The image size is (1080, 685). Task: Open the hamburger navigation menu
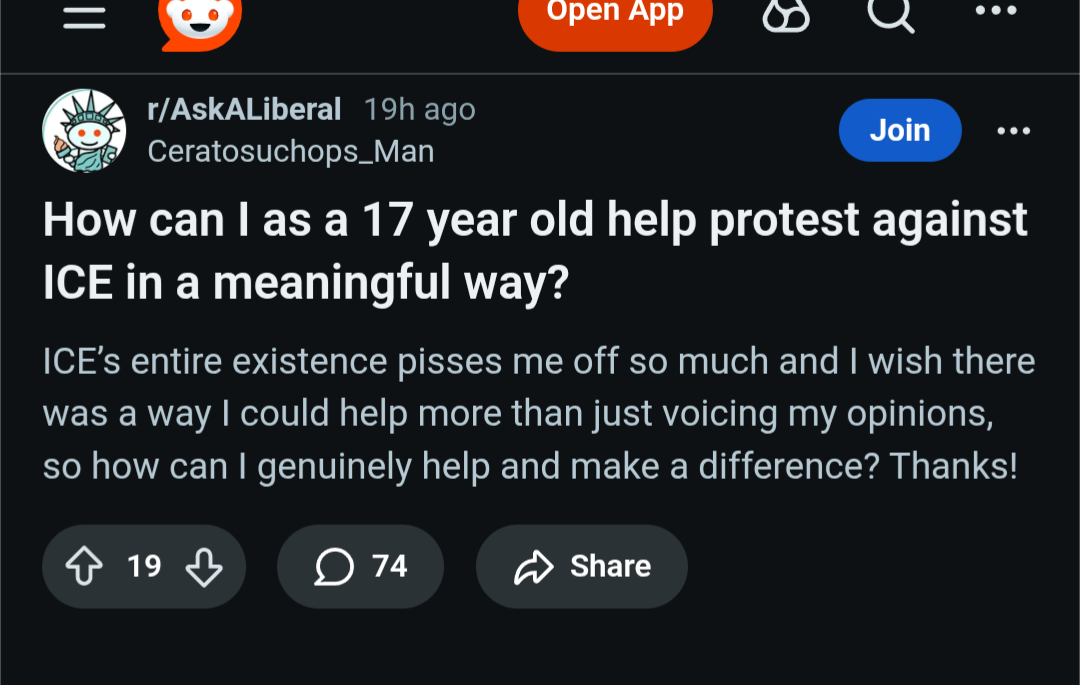[x=84, y=18]
